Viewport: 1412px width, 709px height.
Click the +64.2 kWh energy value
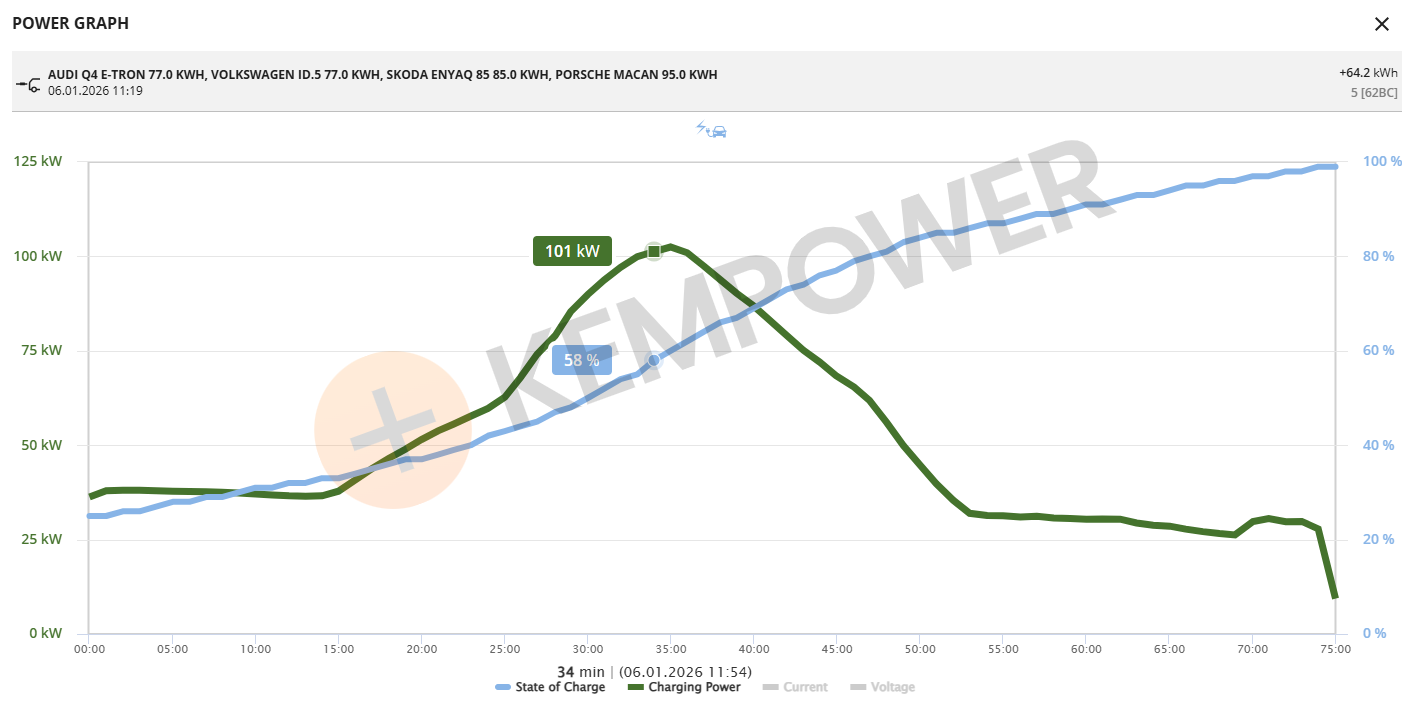(1368, 73)
